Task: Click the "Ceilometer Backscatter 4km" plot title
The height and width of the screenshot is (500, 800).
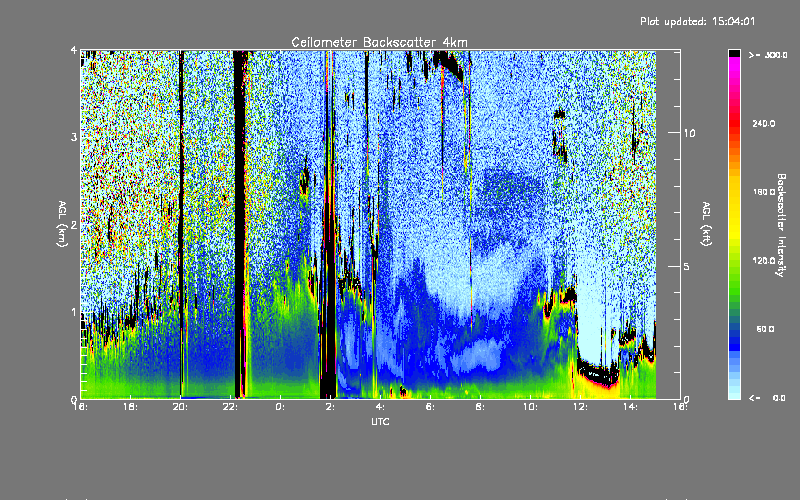Action: [379, 42]
